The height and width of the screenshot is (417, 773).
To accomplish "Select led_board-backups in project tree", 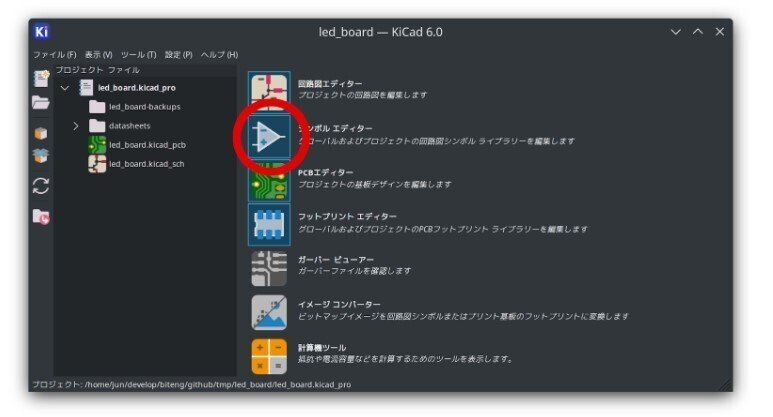I will 144,106.
